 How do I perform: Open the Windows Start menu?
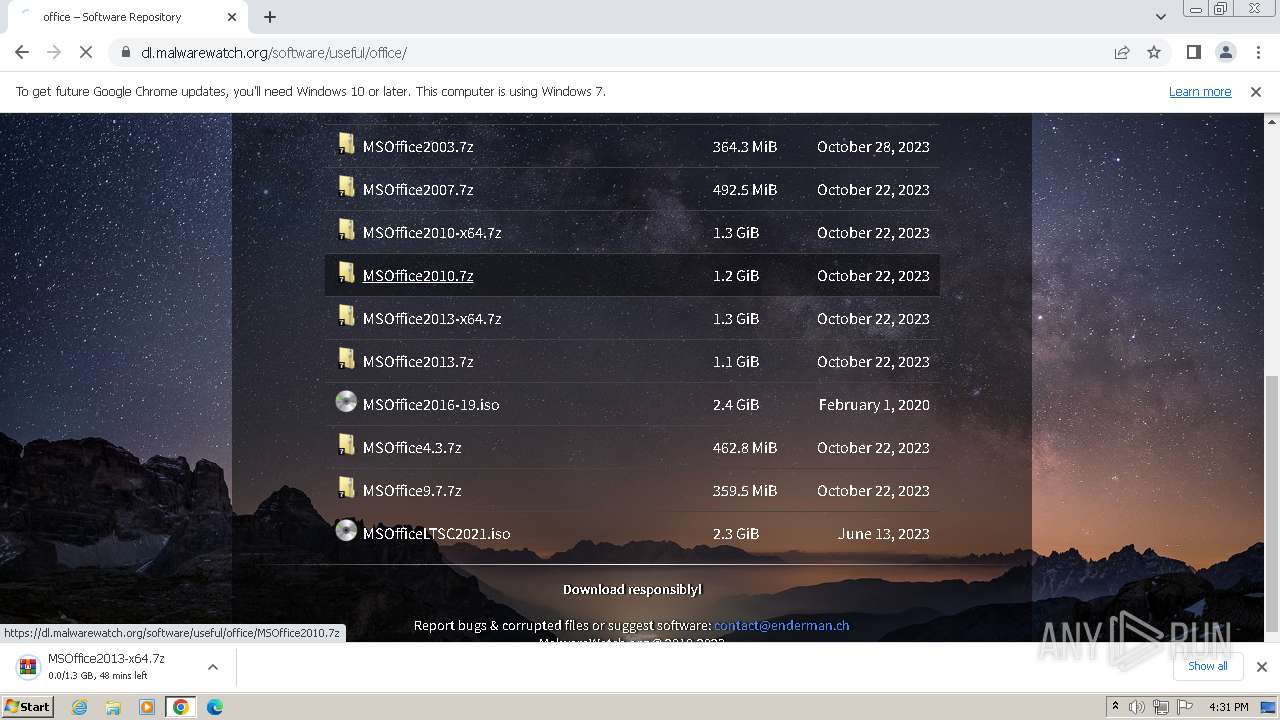[x=28, y=707]
